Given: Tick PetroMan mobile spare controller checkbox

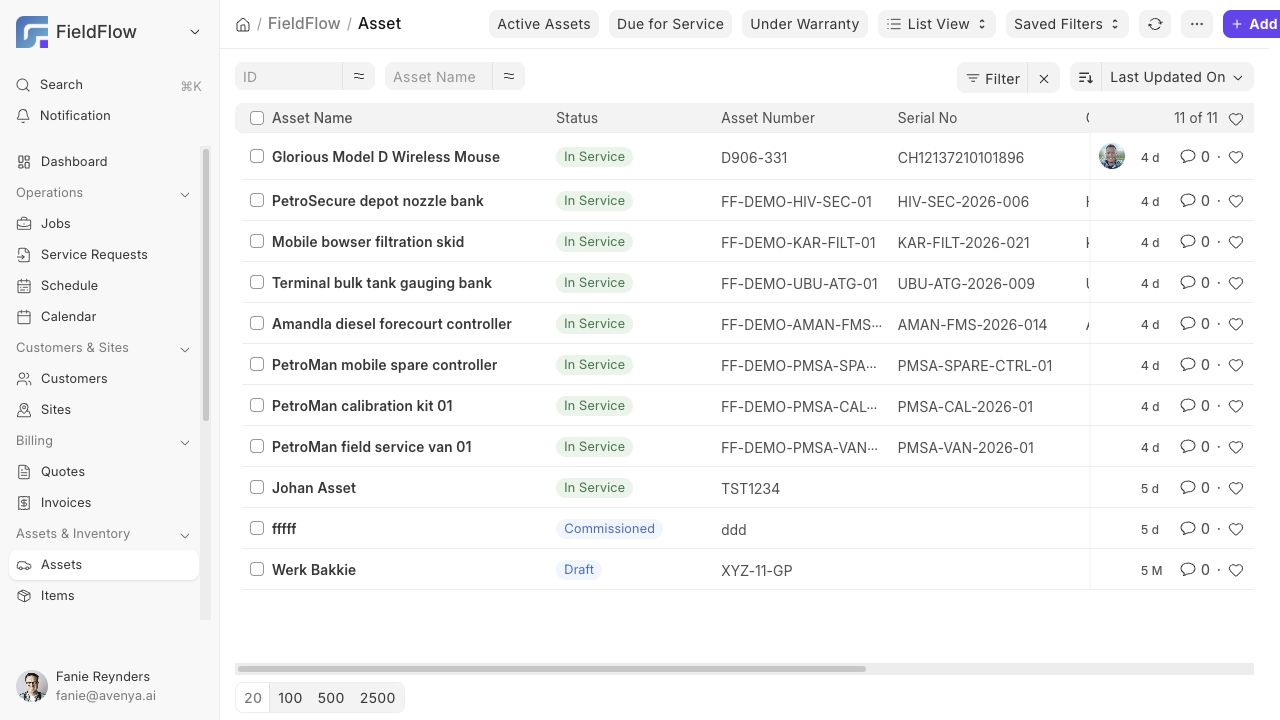Looking at the screenshot, I should coord(257,364).
